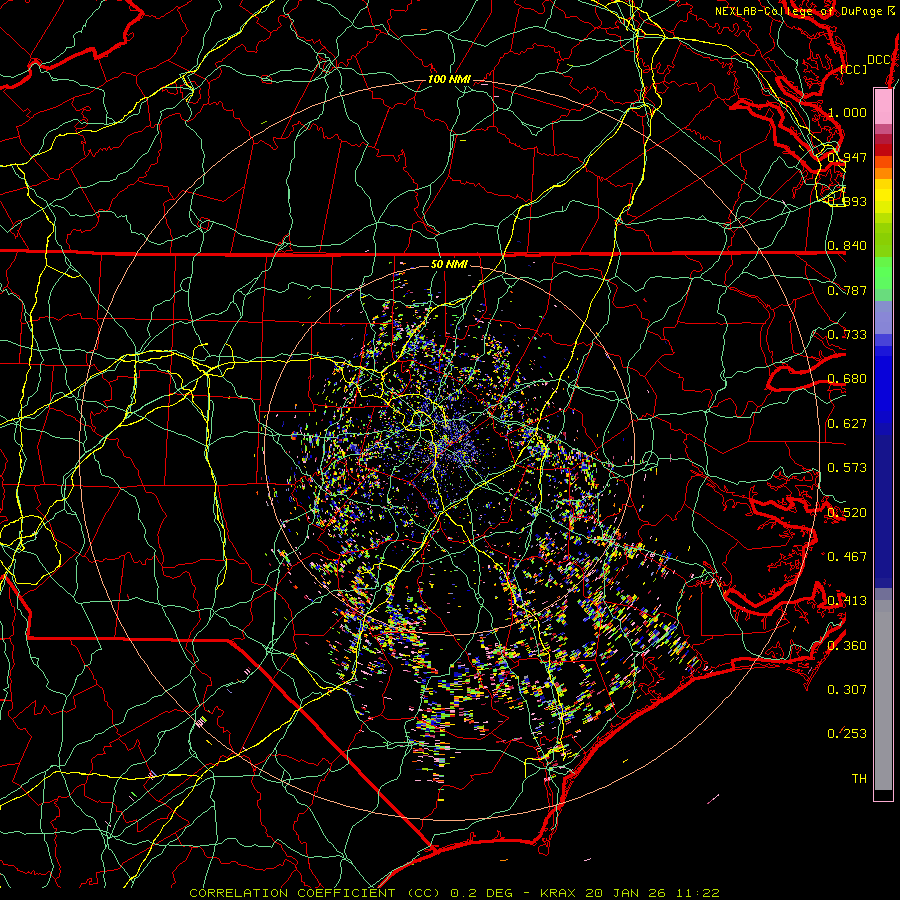Click the 11:22 timestamp
The height and width of the screenshot is (900, 900).
tap(699, 893)
